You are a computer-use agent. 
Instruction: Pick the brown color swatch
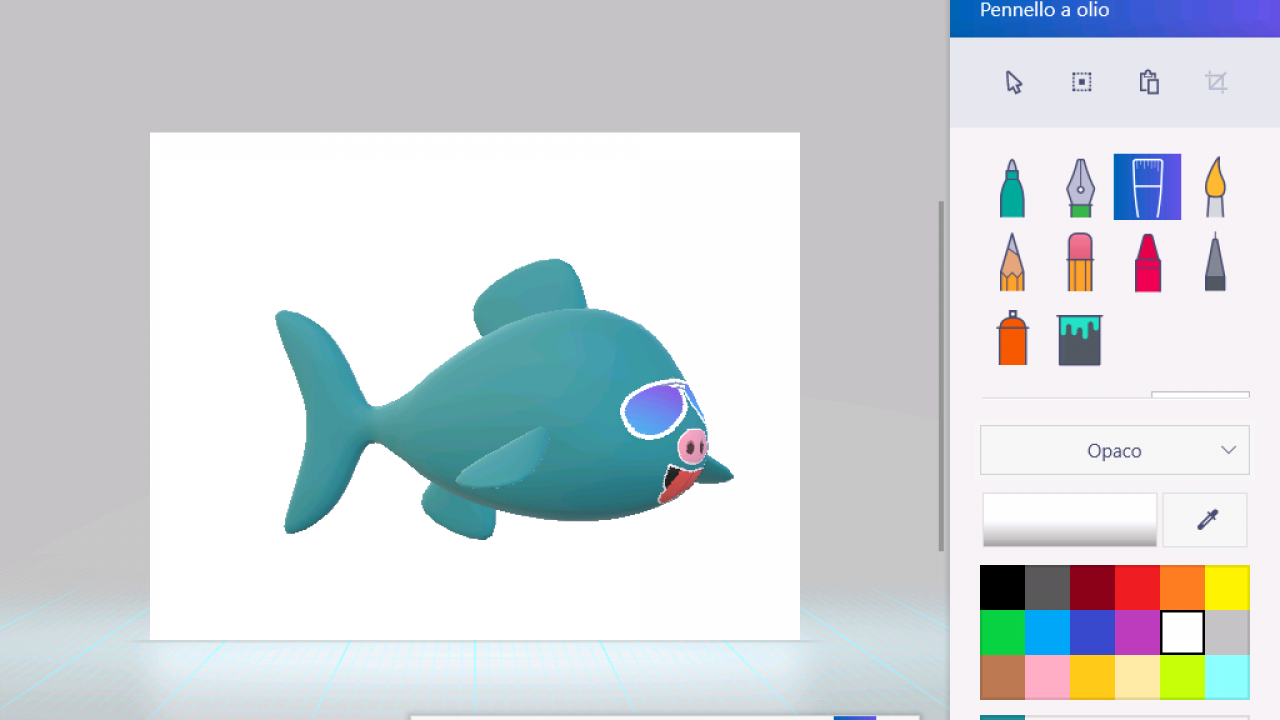(1002, 677)
